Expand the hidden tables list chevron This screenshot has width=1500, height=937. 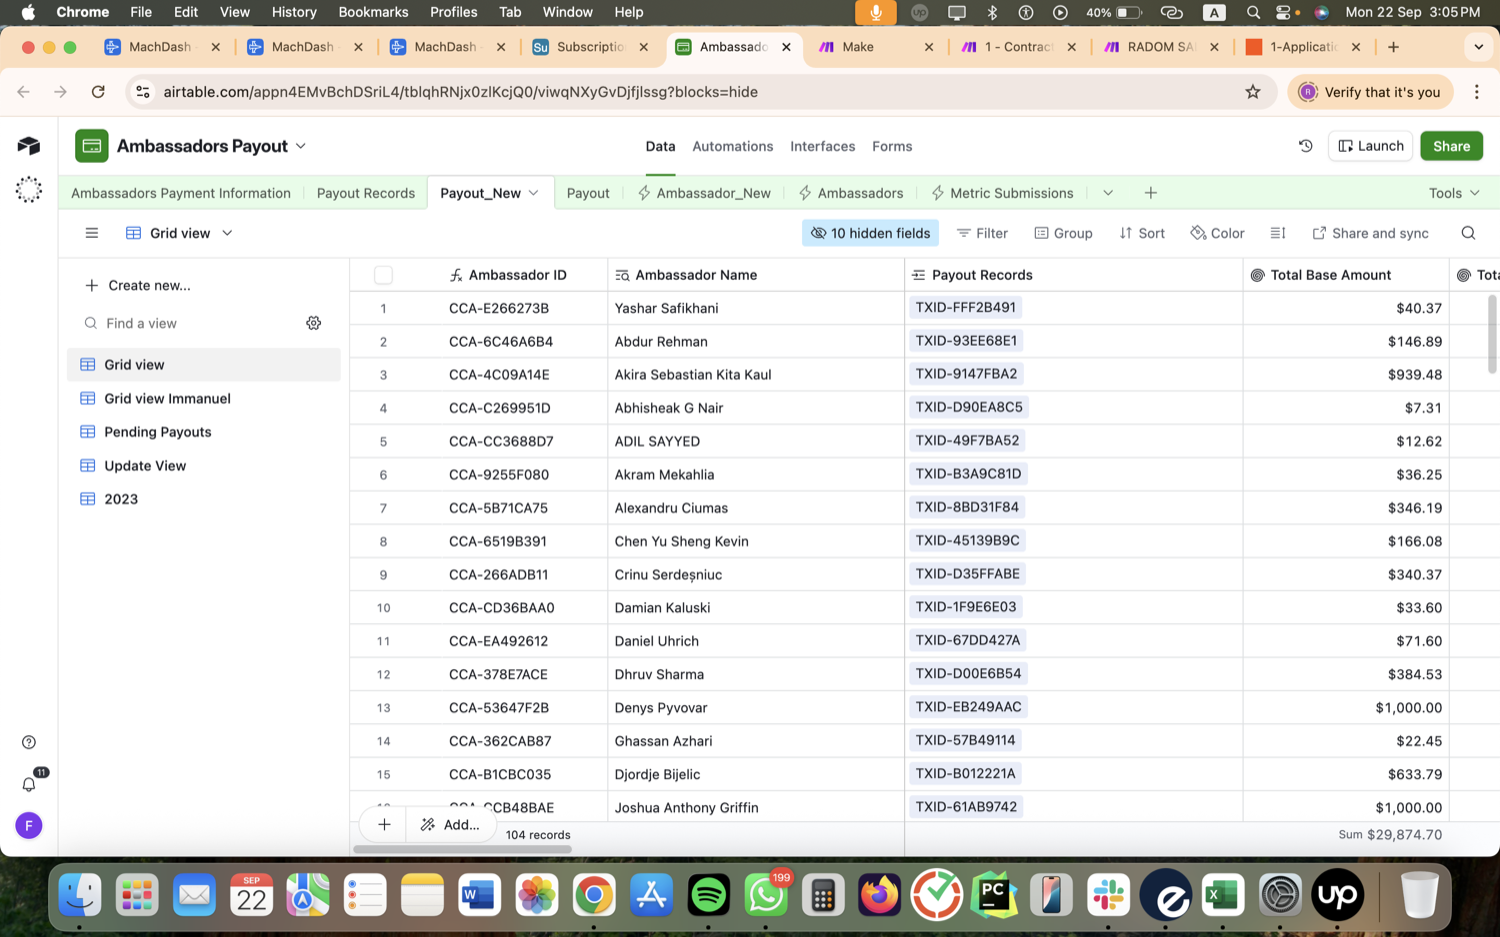coord(1108,193)
